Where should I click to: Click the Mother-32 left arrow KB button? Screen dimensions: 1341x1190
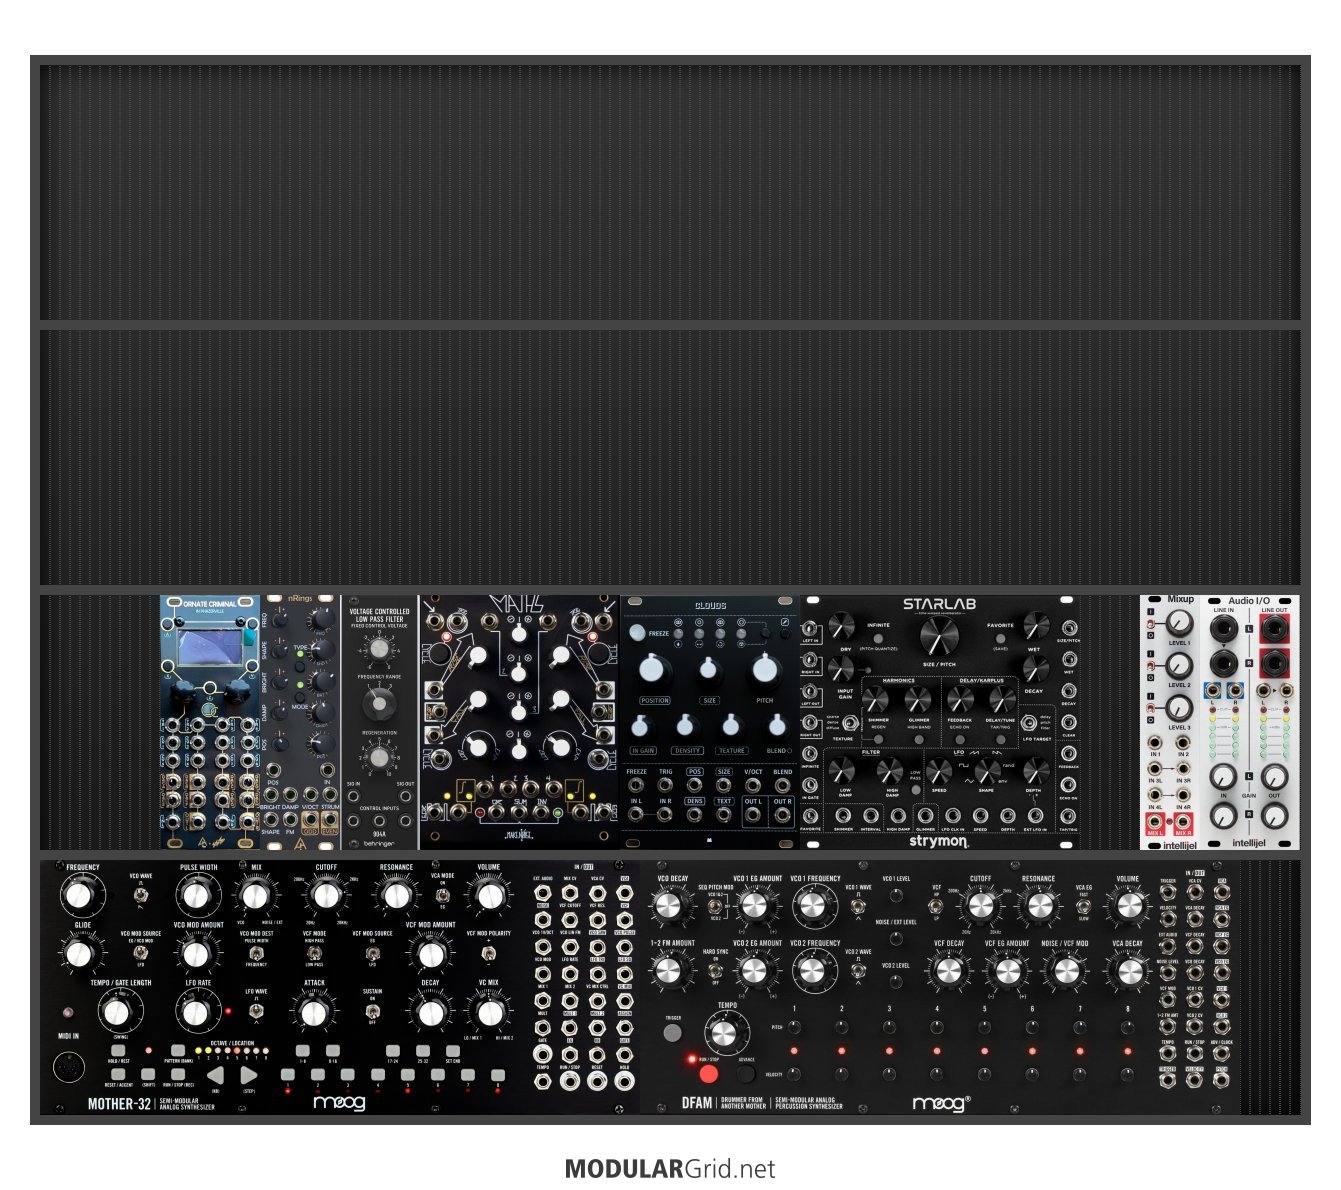click(x=215, y=1076)
